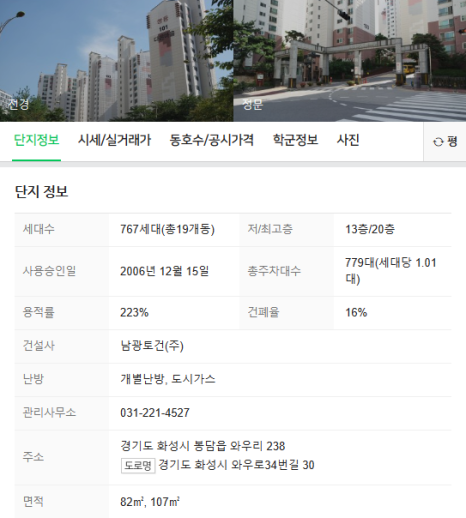Switch to the 시세/실거래가 tab
Image resolution: width=466 pixels, height=518 pixels.
[114, 140]
